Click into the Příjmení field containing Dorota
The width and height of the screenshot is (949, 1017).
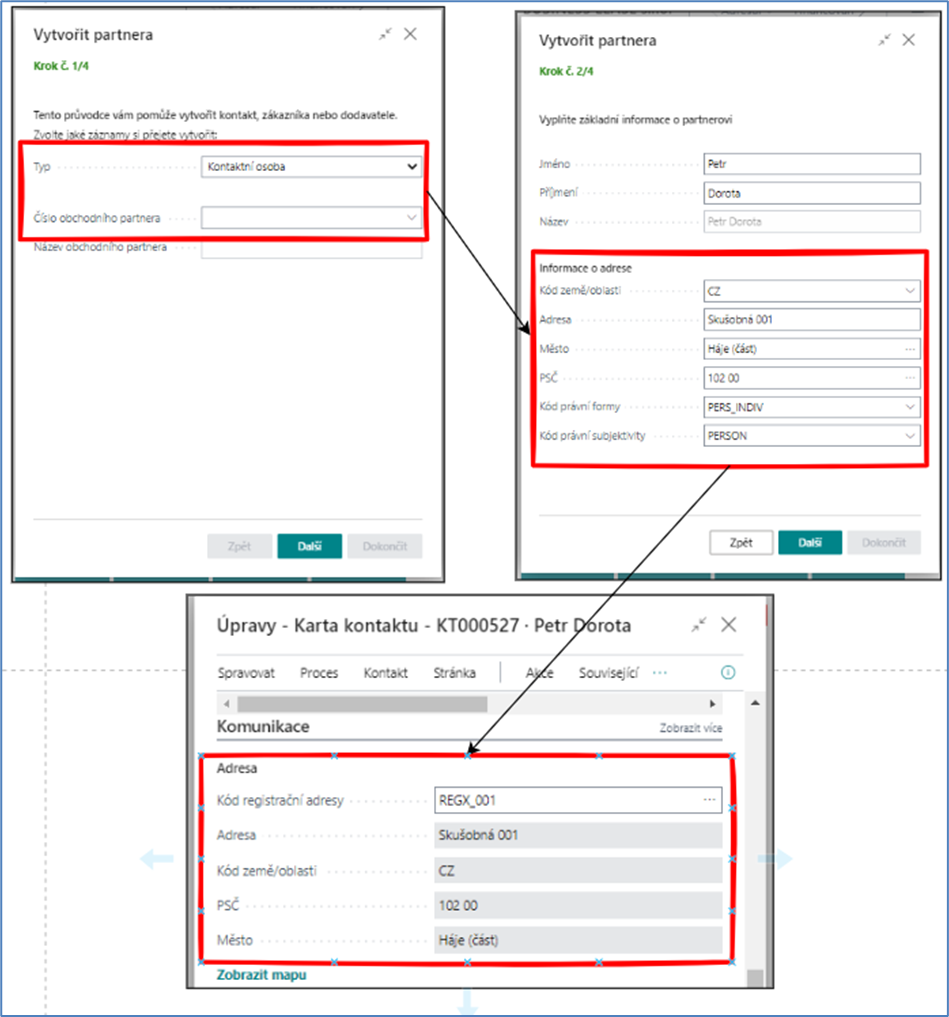[x=811, y=193]
